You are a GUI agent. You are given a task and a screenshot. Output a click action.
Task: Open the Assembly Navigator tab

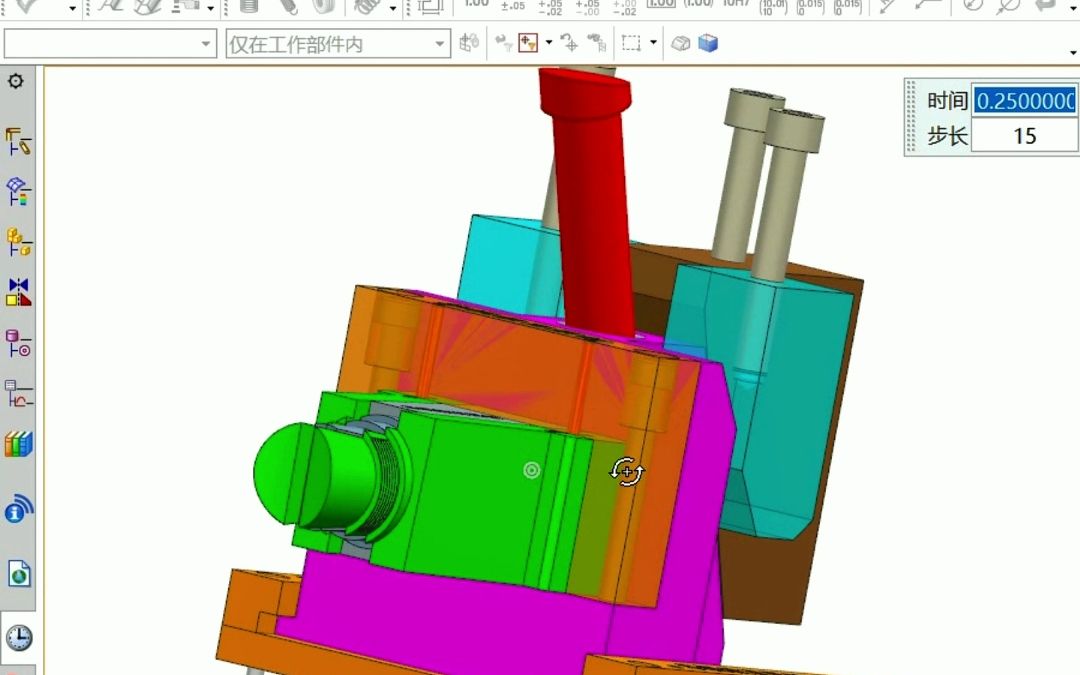pos(18,142)
